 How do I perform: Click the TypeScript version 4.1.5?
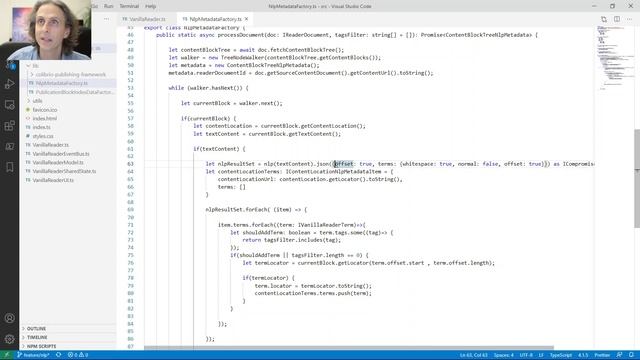[583, 355]
